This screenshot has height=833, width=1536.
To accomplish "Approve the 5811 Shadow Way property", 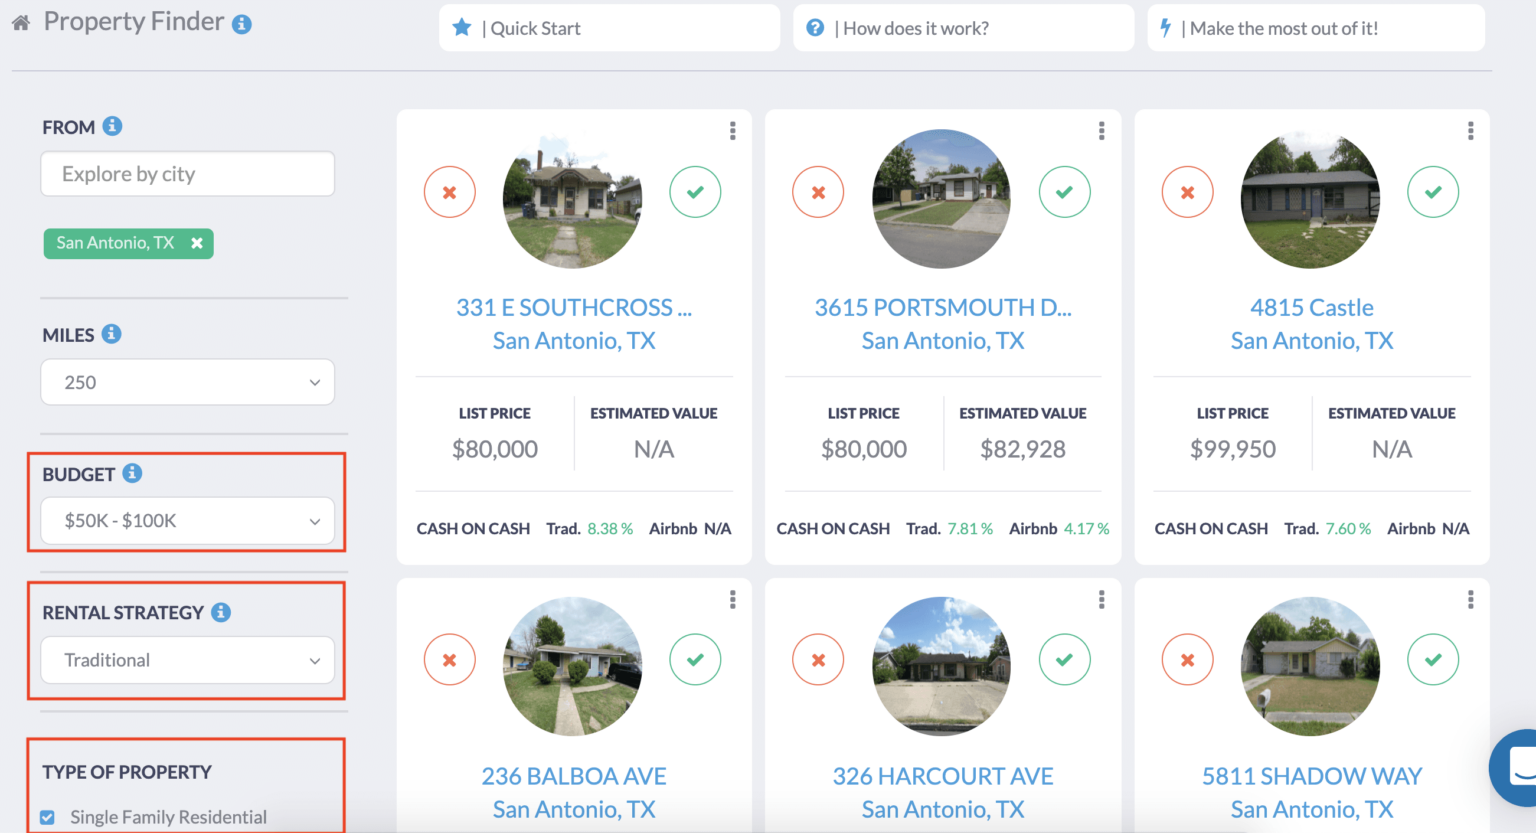I will click(1433, 659).
